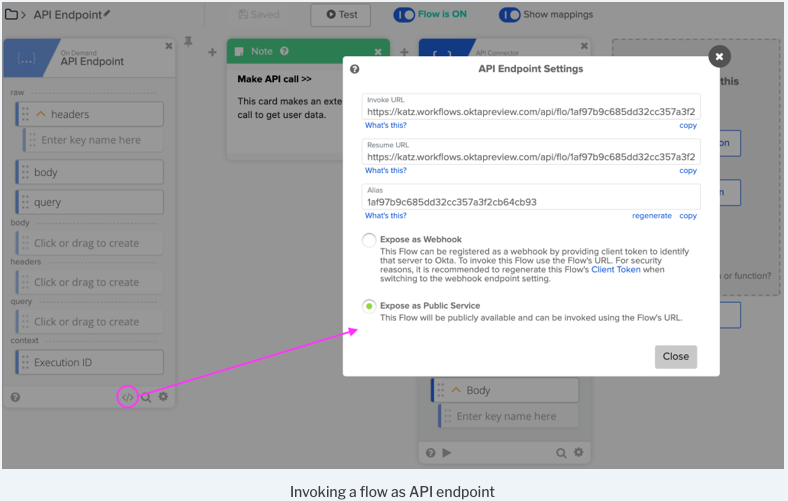Select Expose as Public Service option
Viewport: 788px width, 501px height.
(x=370, y=306)
